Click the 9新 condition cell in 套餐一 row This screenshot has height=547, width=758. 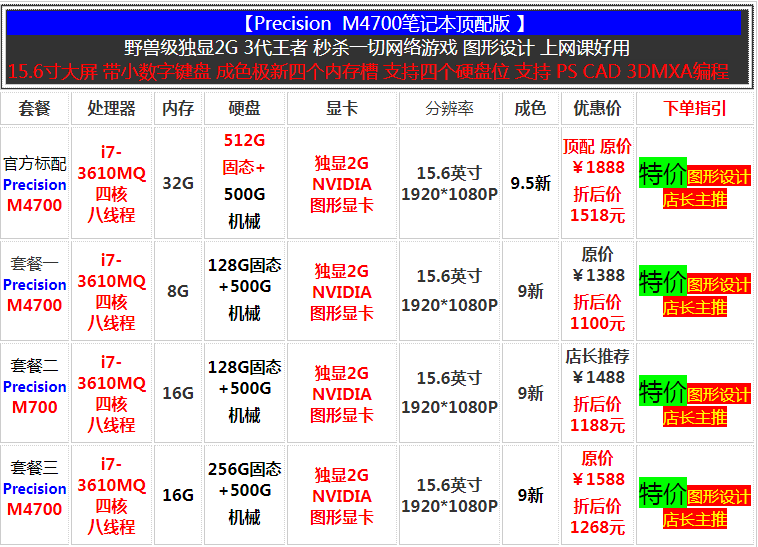pyautogui.click(x=530, y=291)
